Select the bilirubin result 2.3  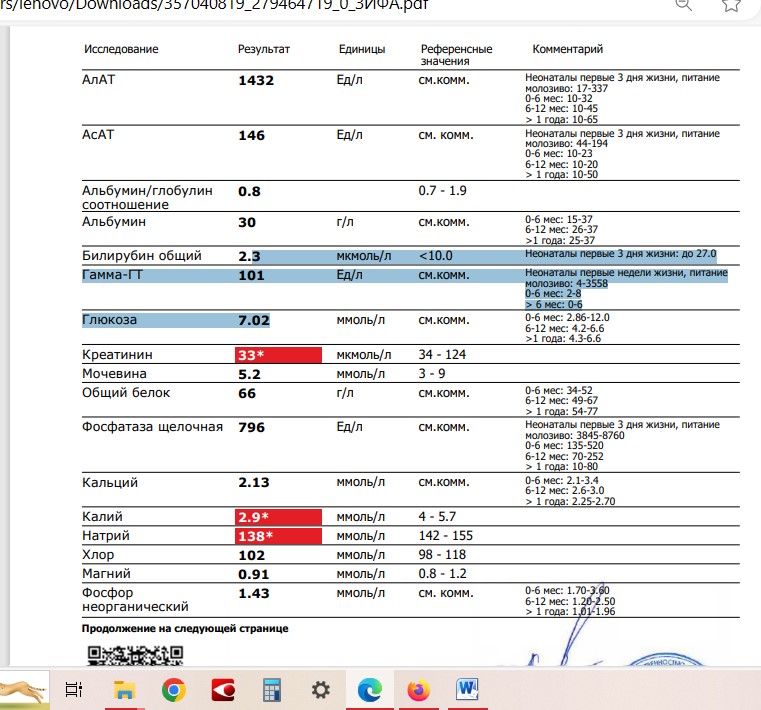pyautogui.click(x=249, y=256)
